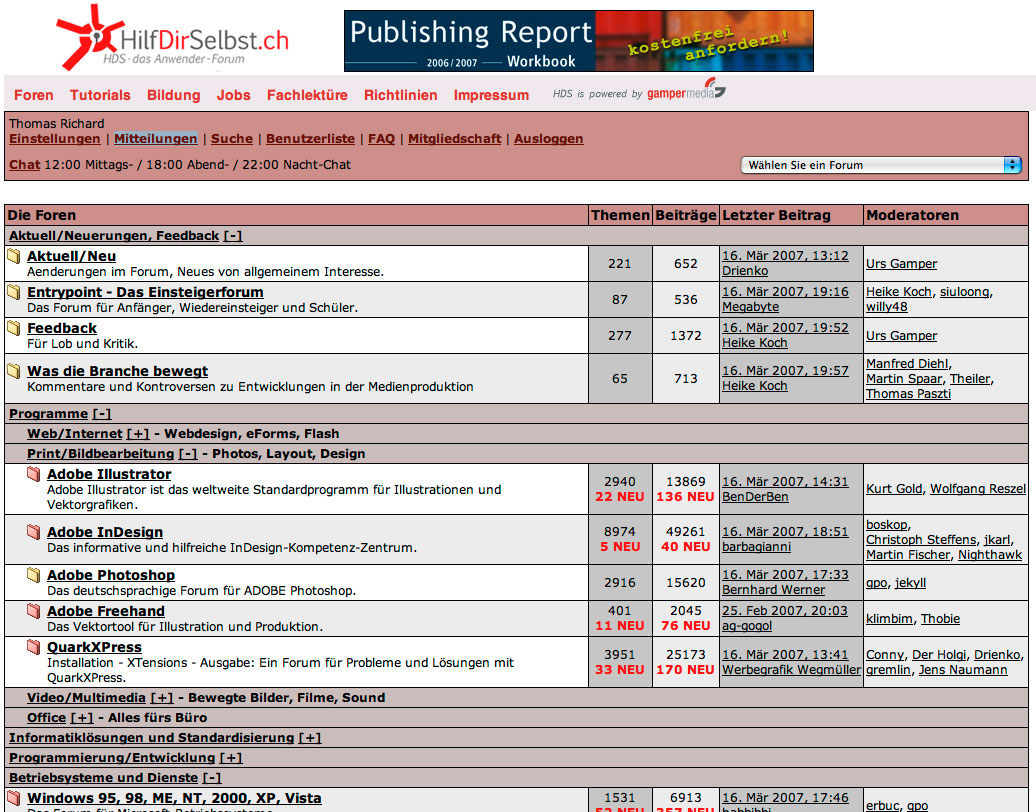This screenshot has width=1036, height=812.
Task: Click red folder icon beside Adobe Illustrator
Action: (x=34, y=474)
